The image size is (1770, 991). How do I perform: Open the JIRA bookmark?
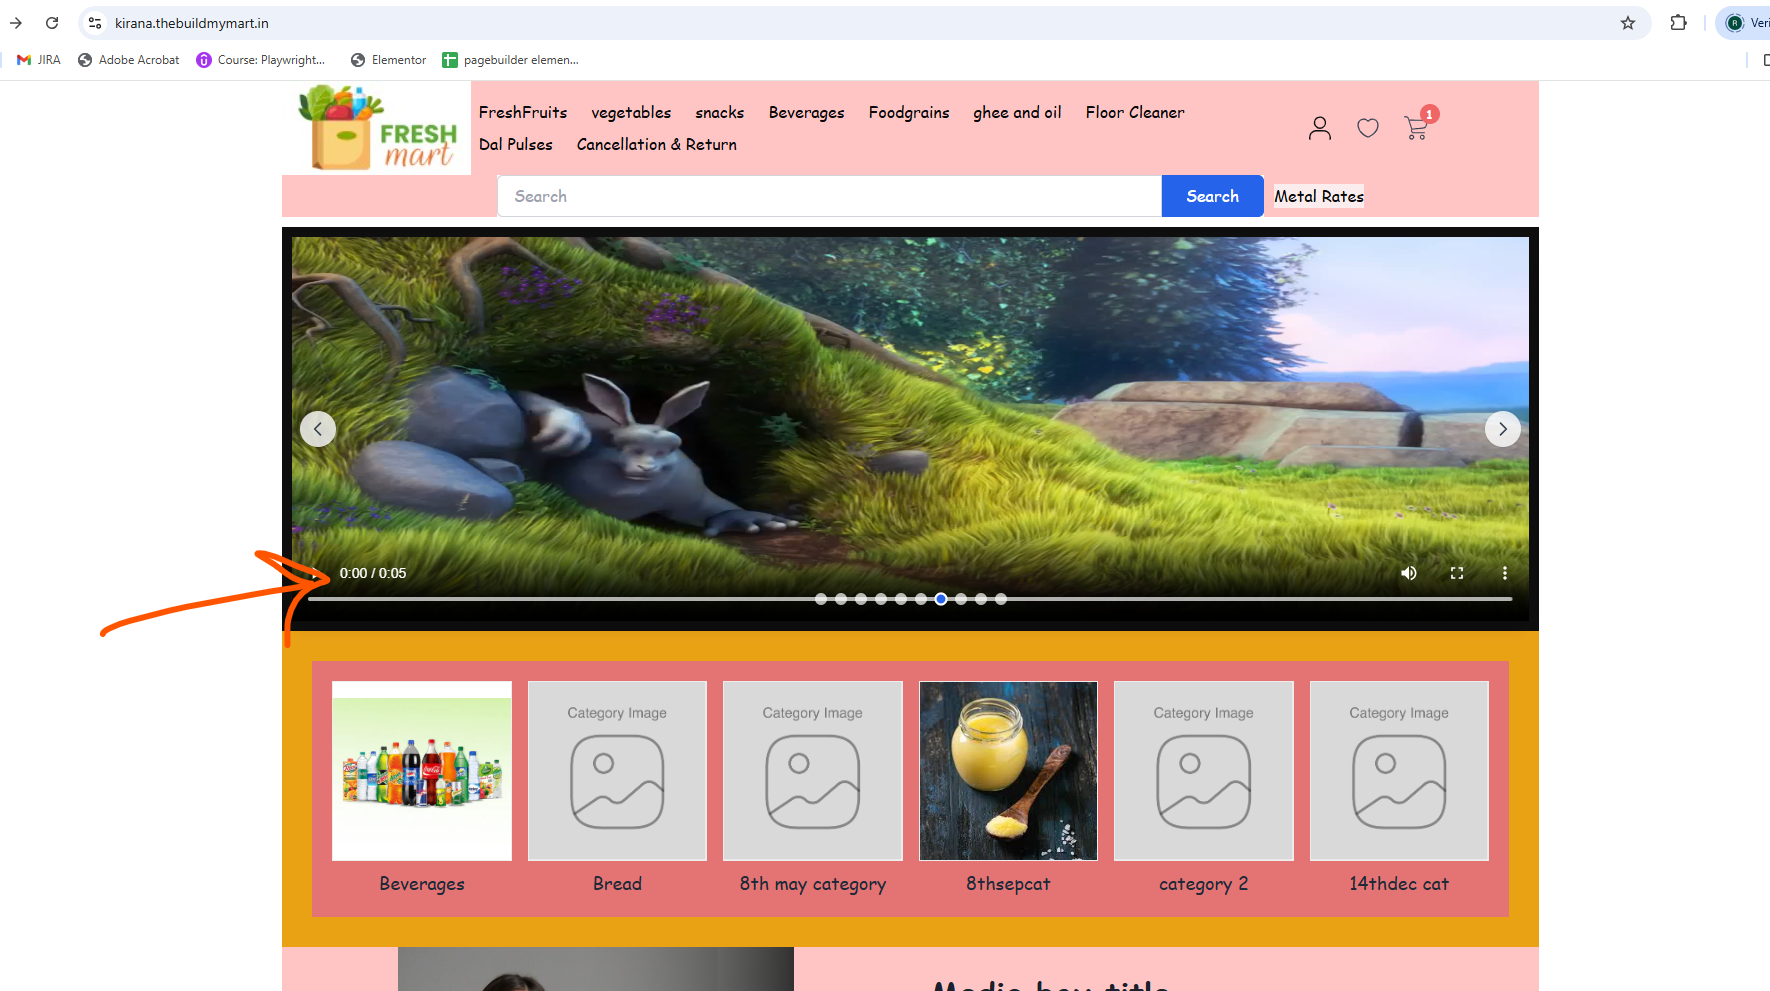coord(39,60)
